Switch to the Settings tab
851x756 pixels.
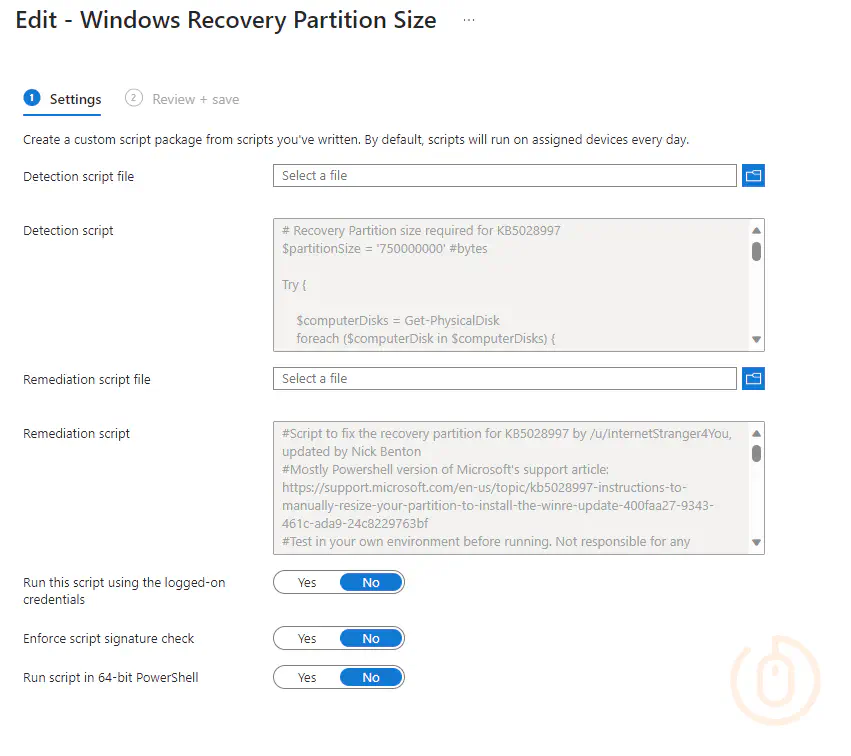click(x=75, y=99)
